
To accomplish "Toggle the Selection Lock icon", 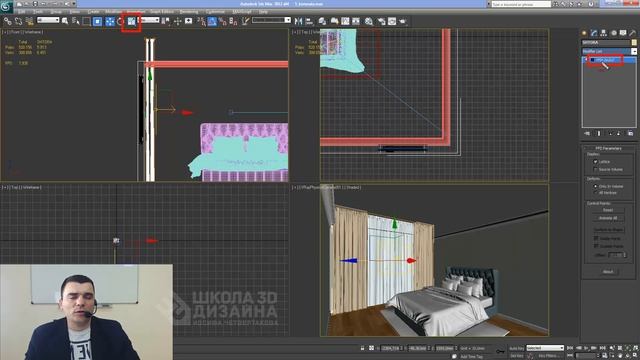I will pyautogui.click(x=362, y=348).
